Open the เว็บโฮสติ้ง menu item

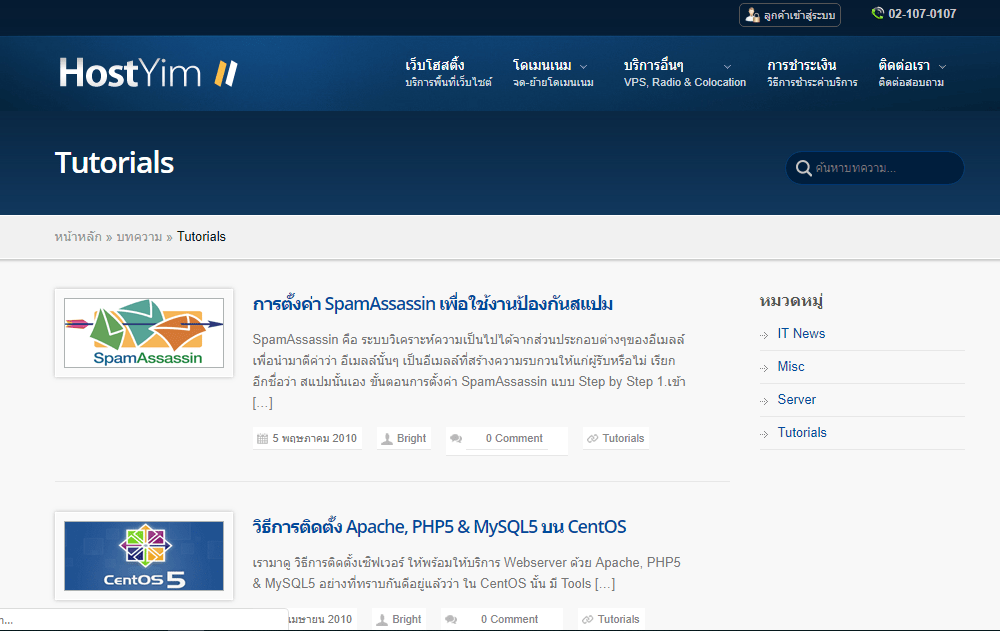[x=448, y=73]
